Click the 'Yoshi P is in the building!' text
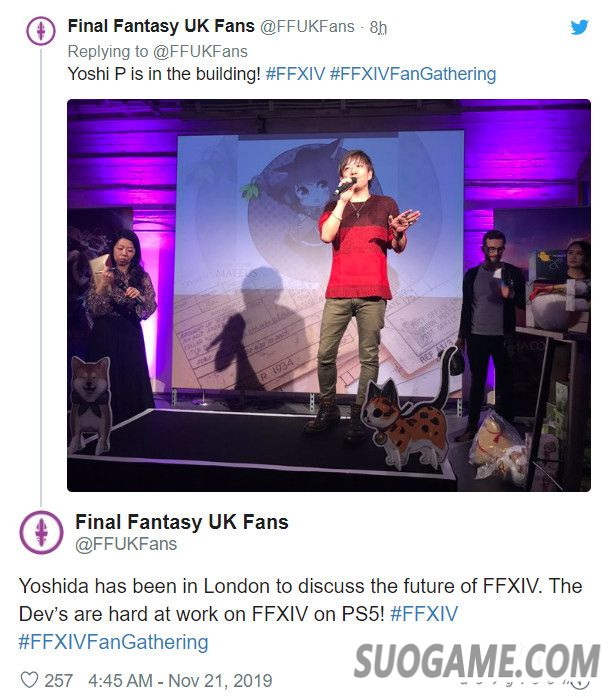This screenshot has width=609, height=698. click(x=164, y=74)
